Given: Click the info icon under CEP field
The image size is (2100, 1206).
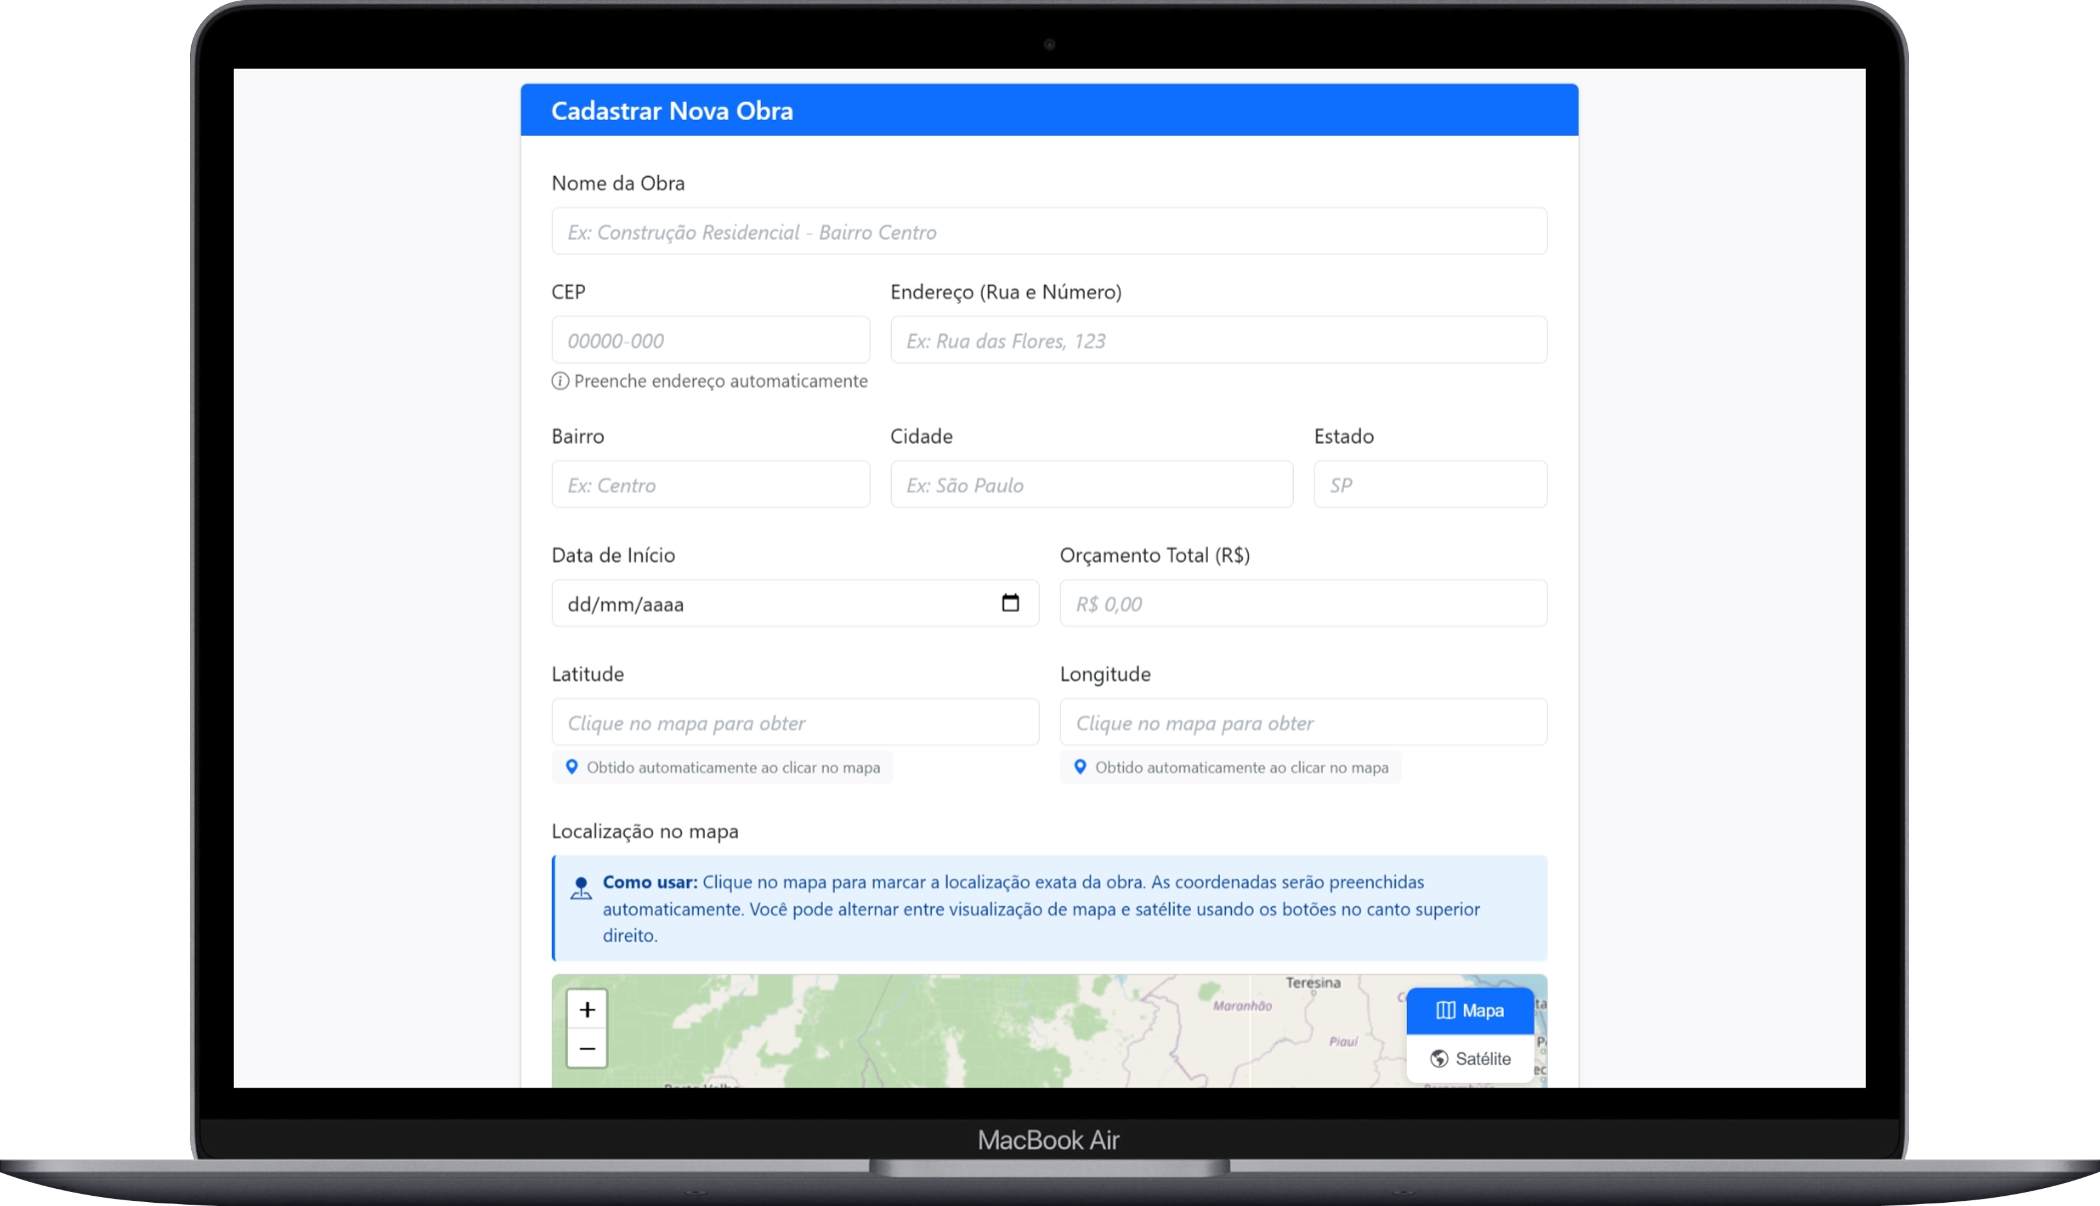Looking at the screenshot, I should coord(560,381).
